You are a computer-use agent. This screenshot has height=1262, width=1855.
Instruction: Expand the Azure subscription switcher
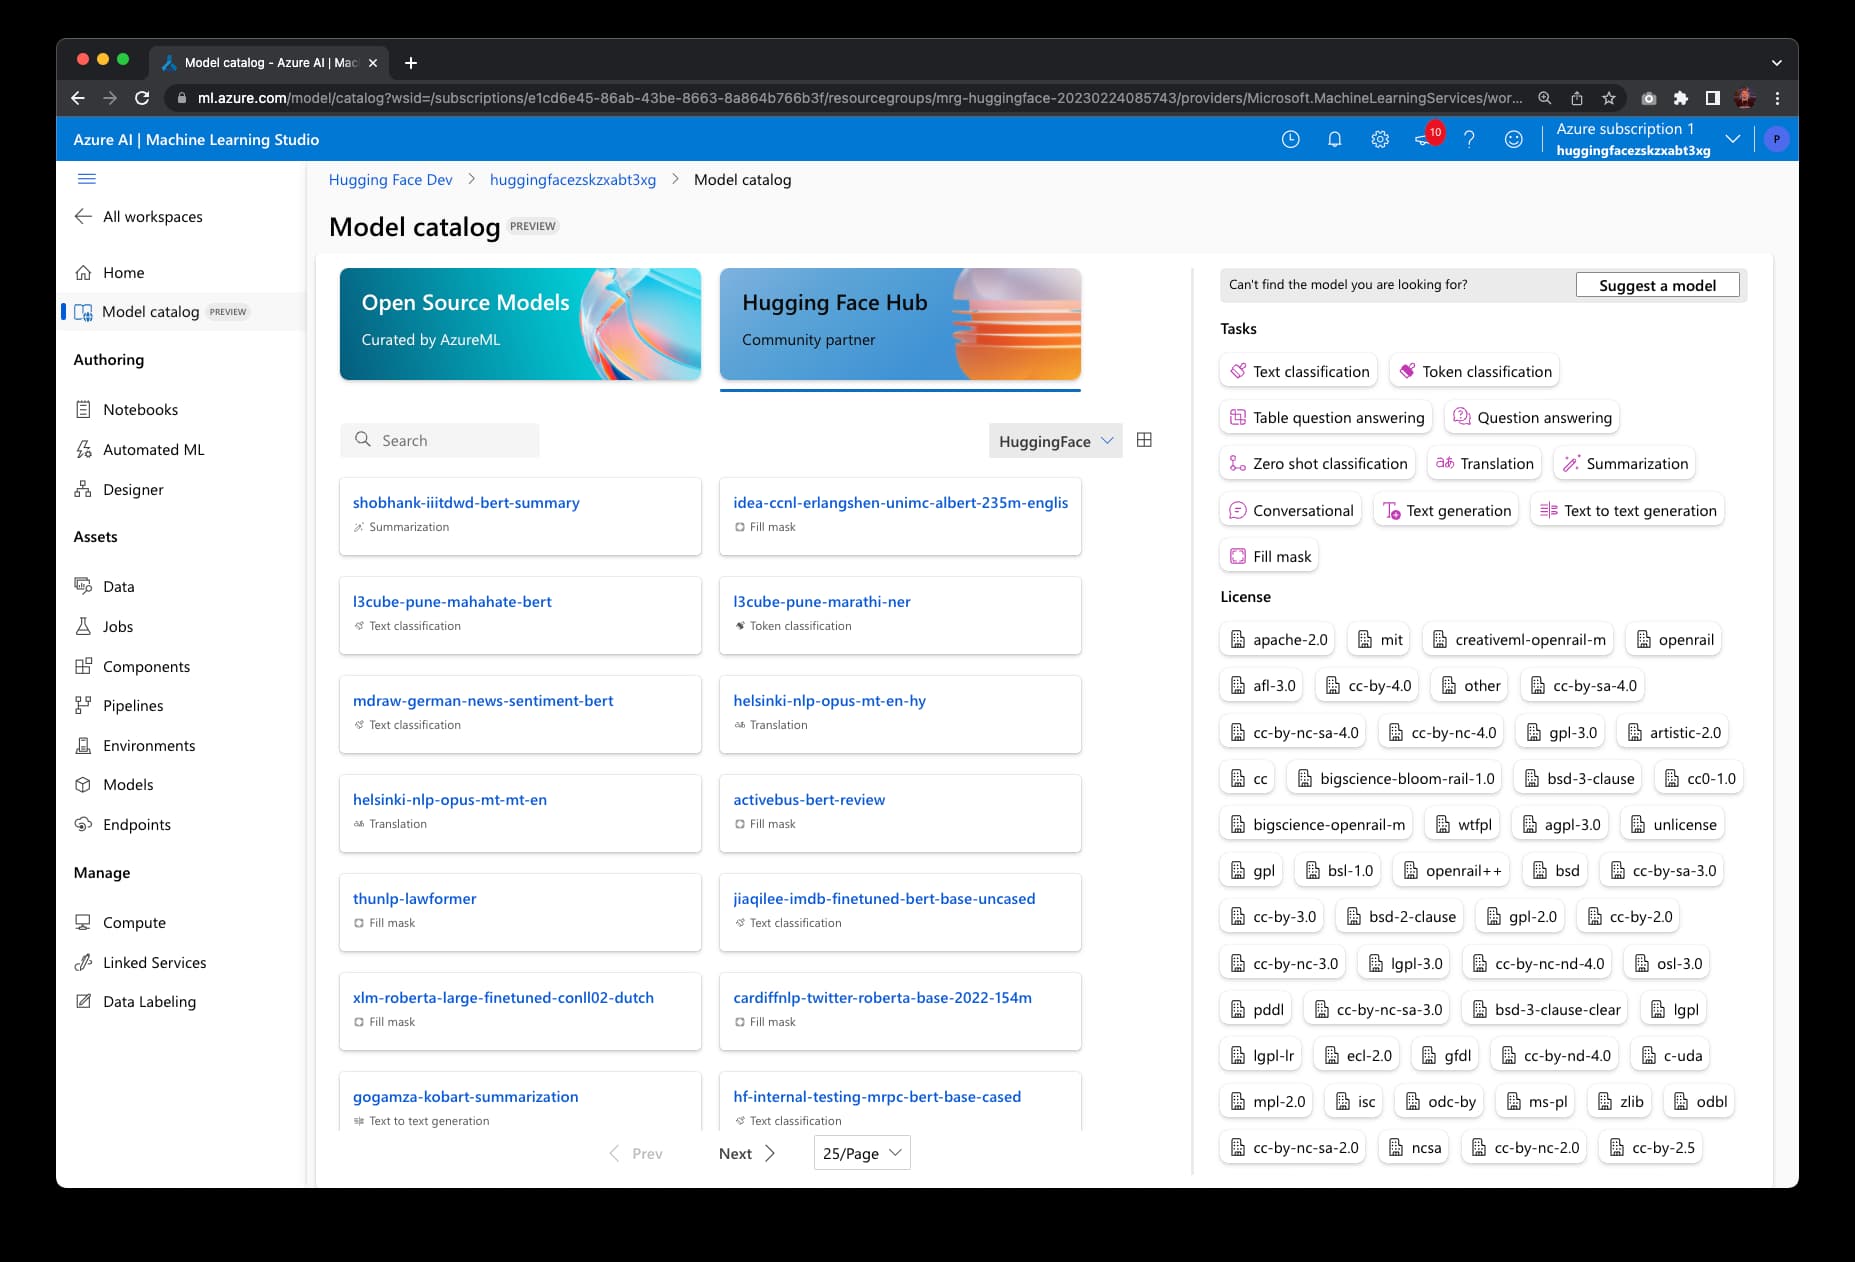1733,139
